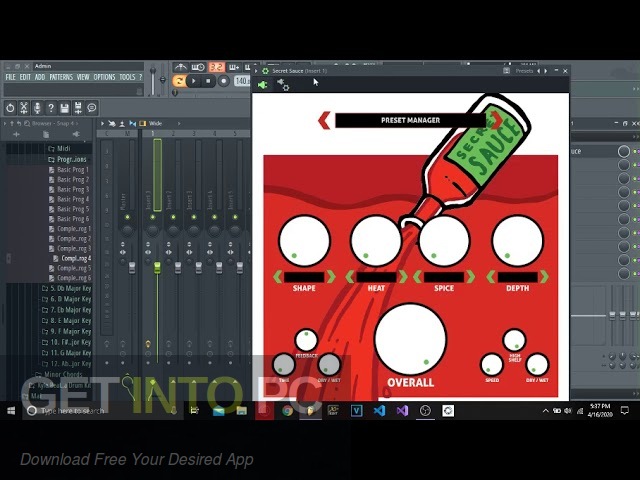
Task: Expand the 11. G Major Key folder
Action: 67,353
